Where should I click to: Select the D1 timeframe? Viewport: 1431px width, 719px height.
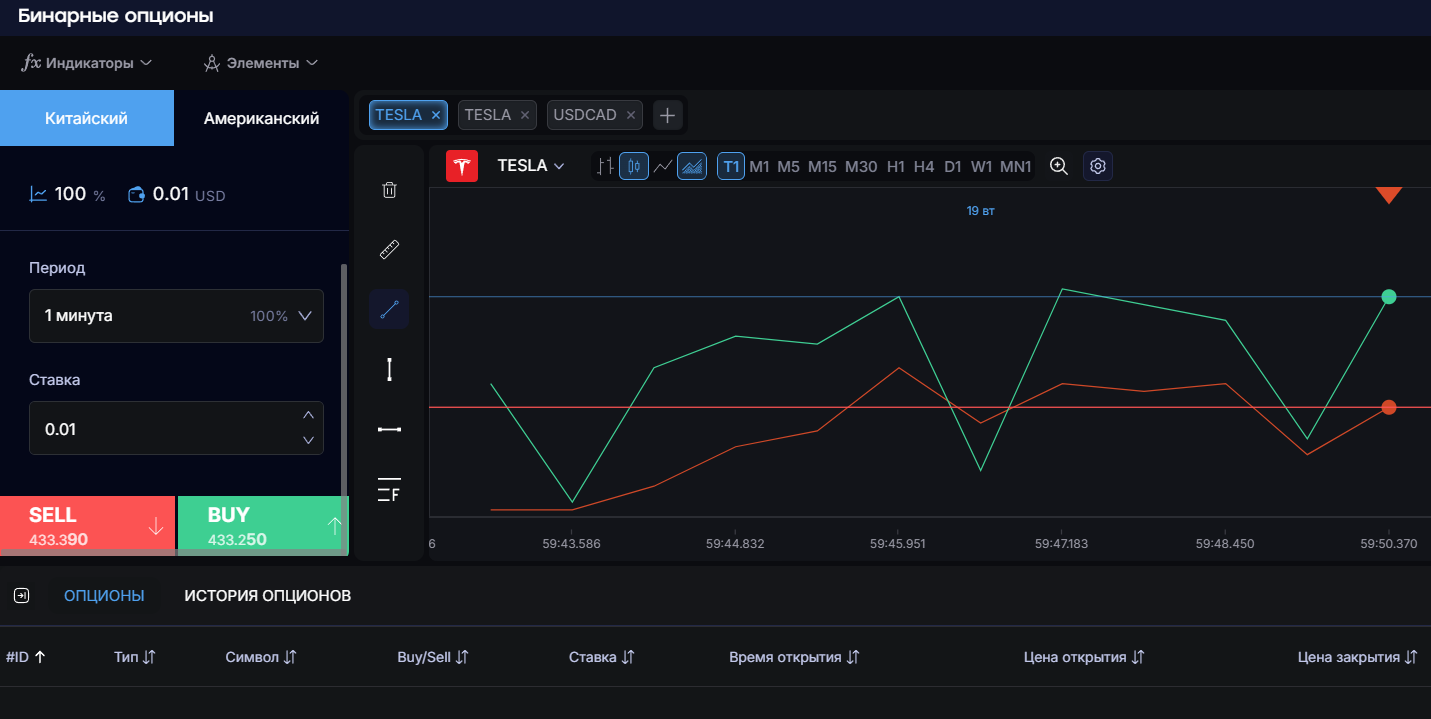[x=953, y=167]
